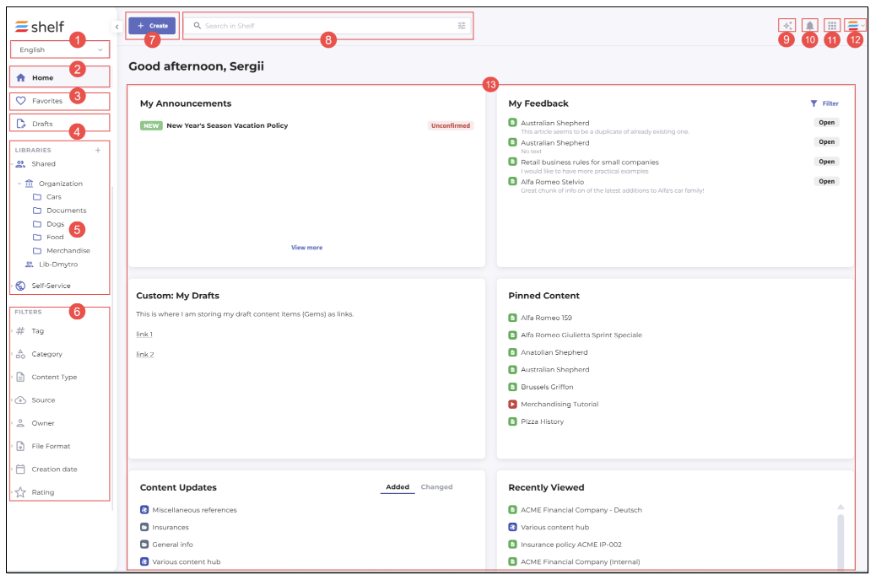This screenshot has width=878, height=580.
Task: Open New Year's Season Vacation Policy announcement
Action: pyautogui.click(x=227, y=125)
